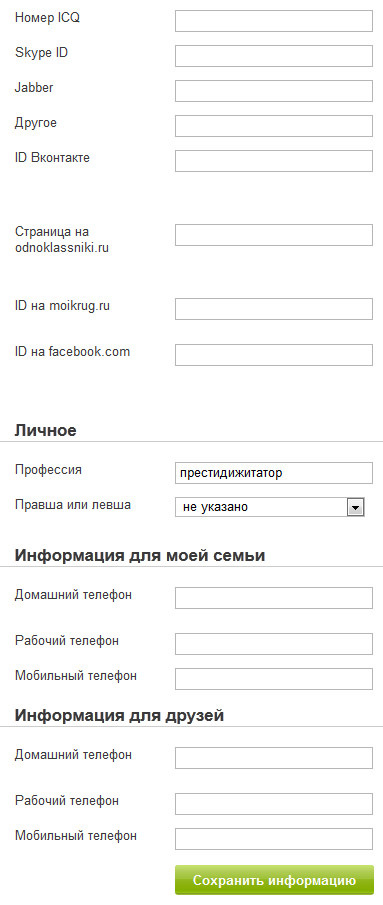Screen dimensions: 383x905
Task: Open the Правша или левша dropdown
Action: [x=270, y=507]
